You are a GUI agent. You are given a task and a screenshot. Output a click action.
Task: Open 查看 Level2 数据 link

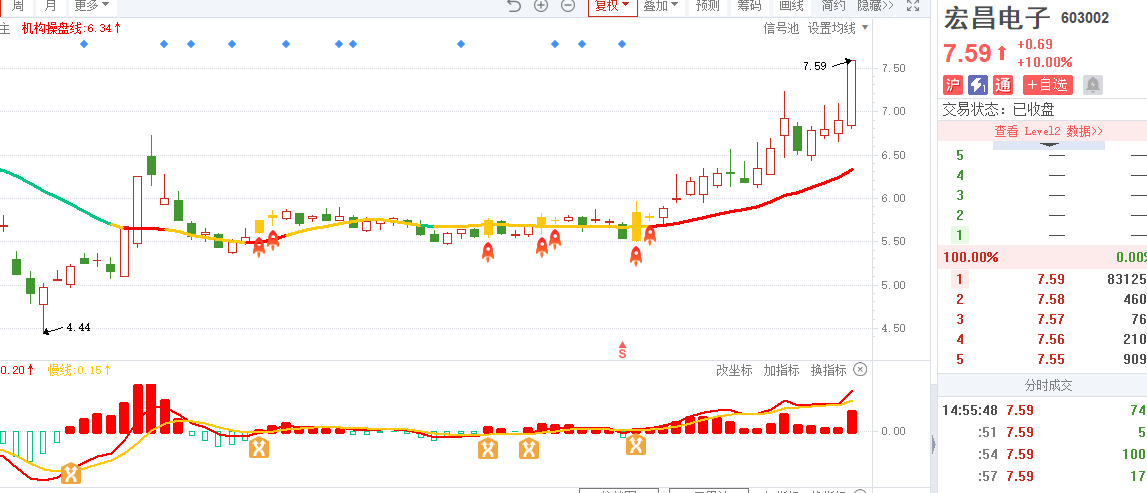tap(1048, 132)
